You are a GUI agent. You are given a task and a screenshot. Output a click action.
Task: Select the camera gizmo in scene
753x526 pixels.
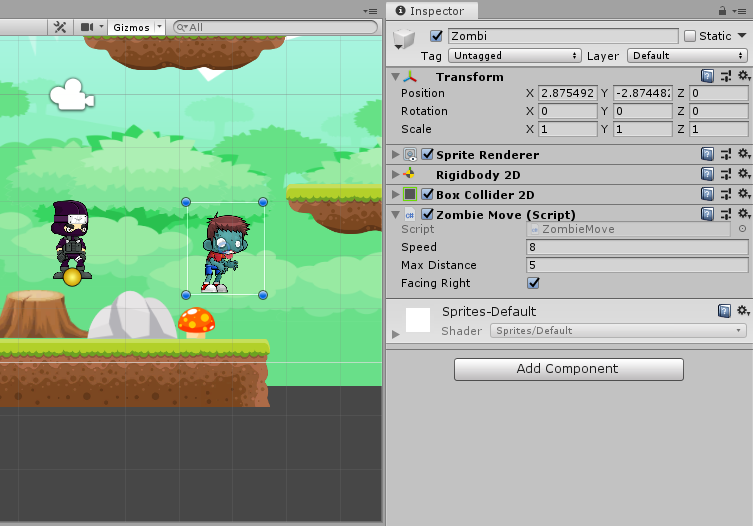68,94
